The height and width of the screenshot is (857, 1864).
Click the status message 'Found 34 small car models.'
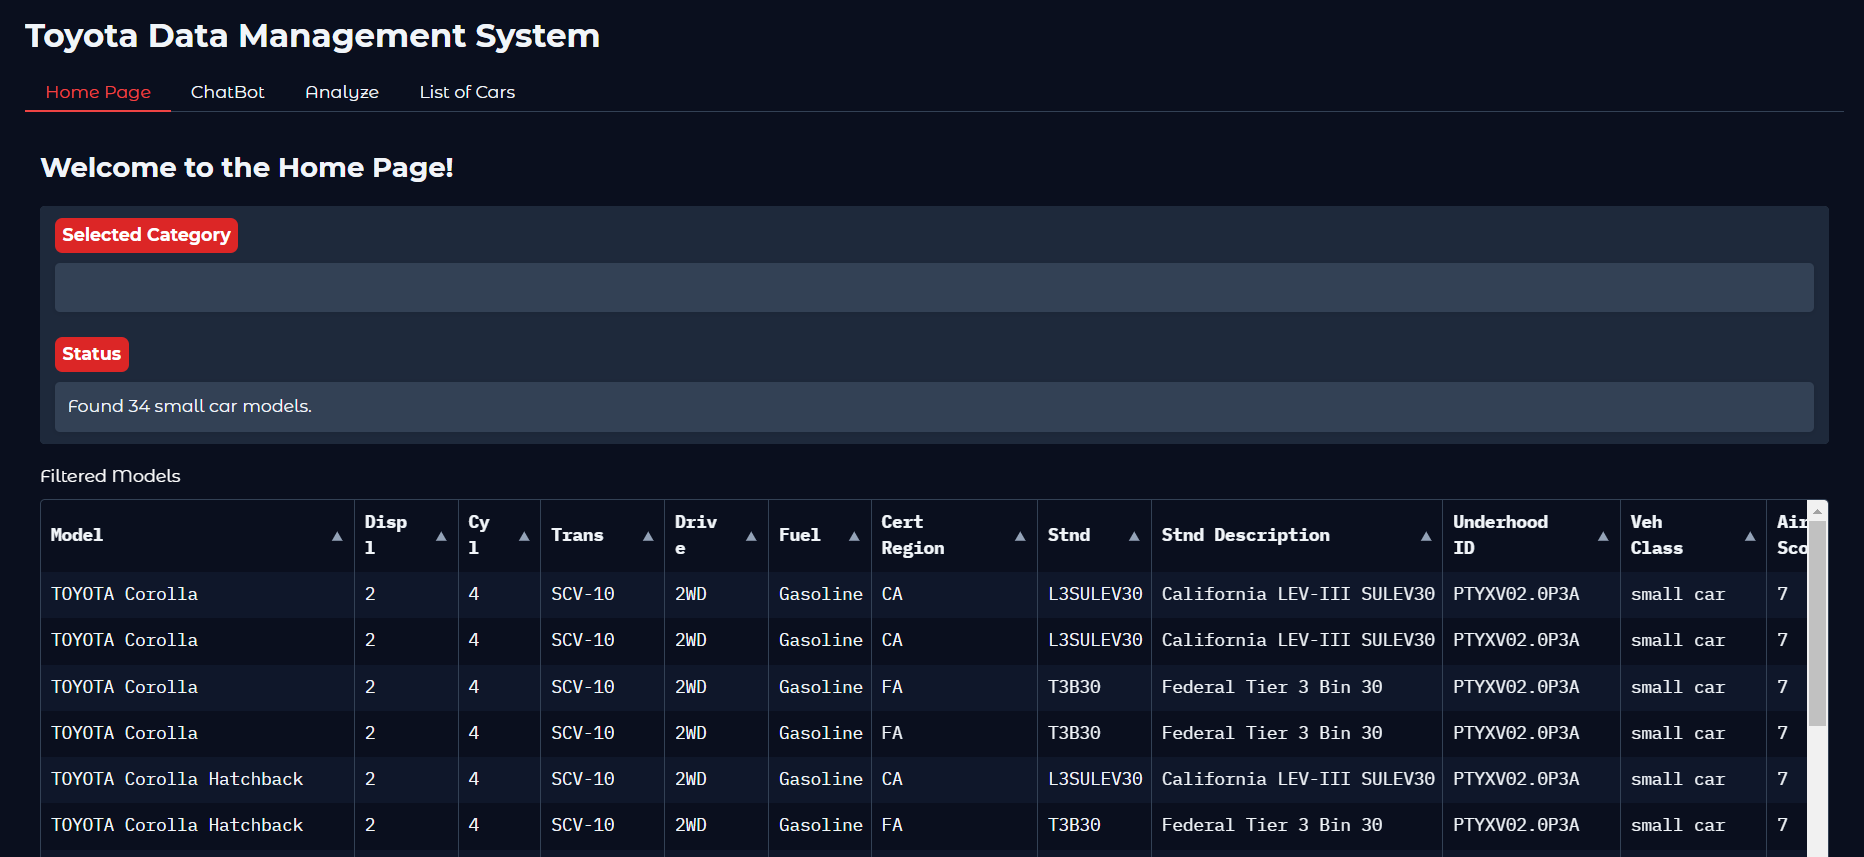[x=190, y=406]
